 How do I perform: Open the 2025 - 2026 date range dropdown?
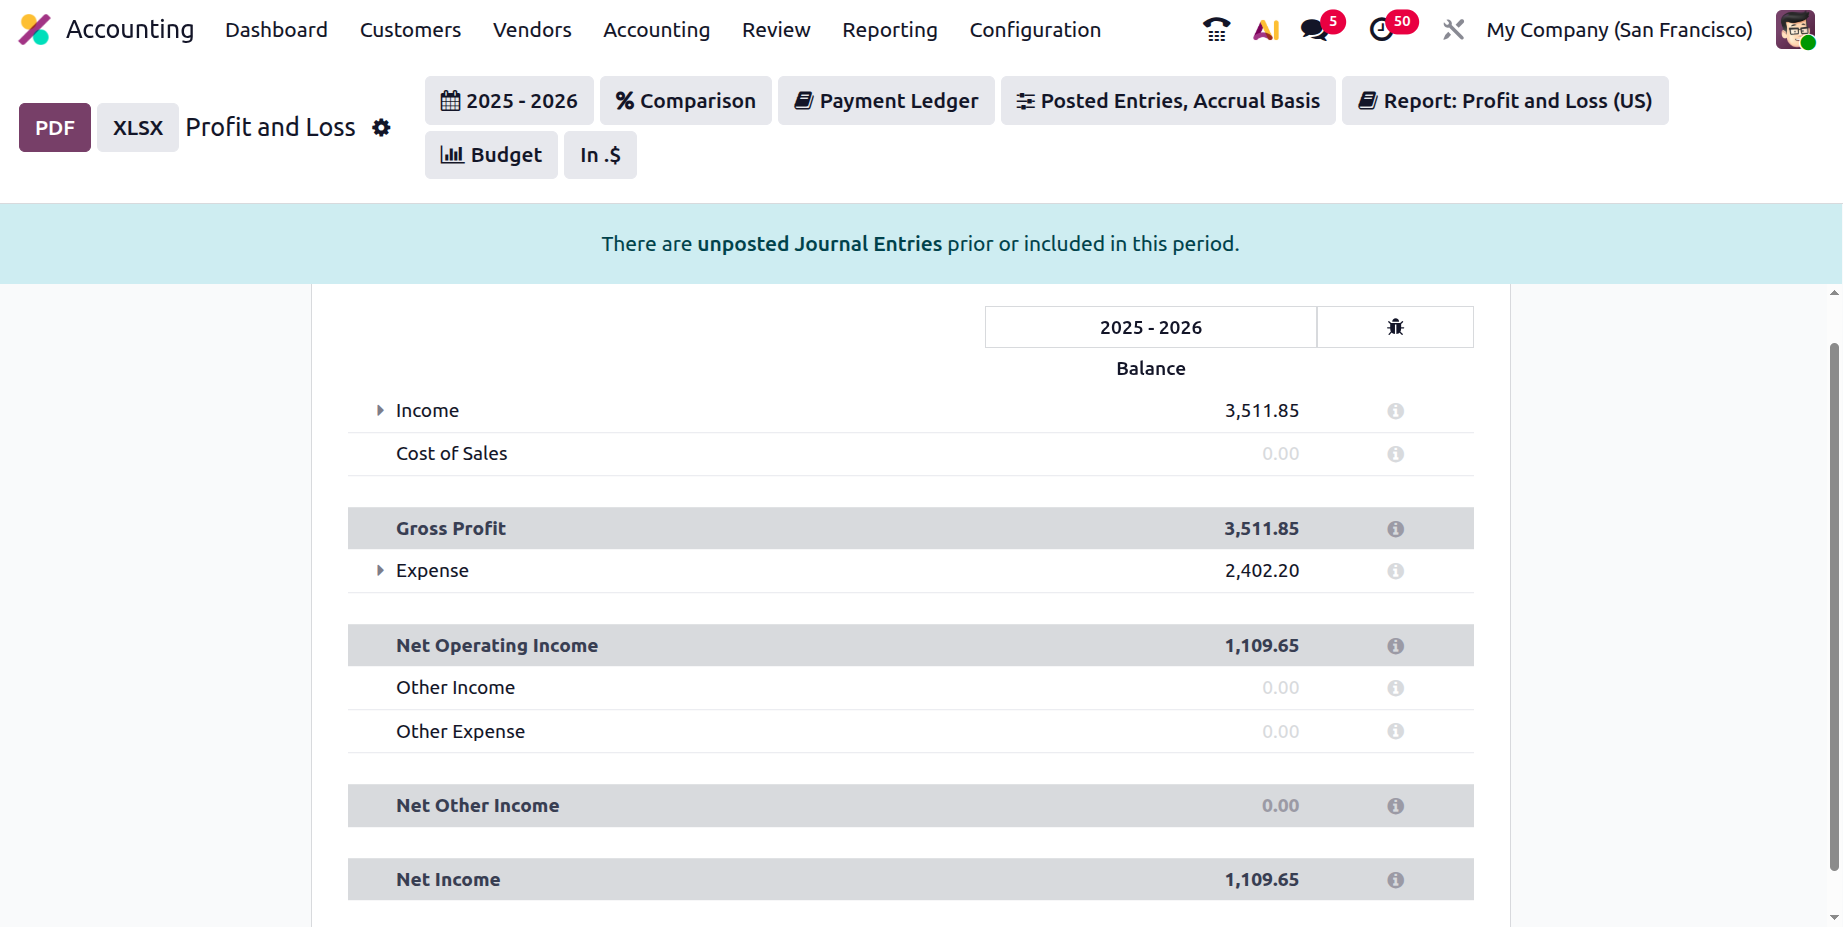point(509,101)
